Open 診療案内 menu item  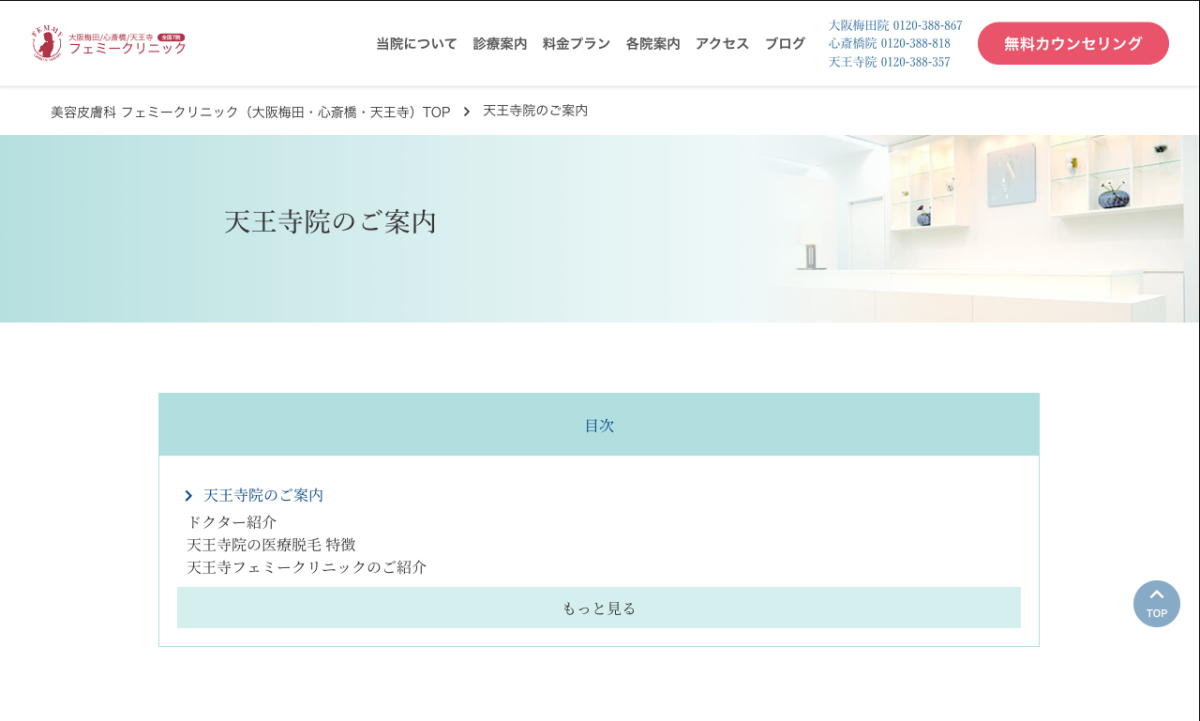[500, 44]
